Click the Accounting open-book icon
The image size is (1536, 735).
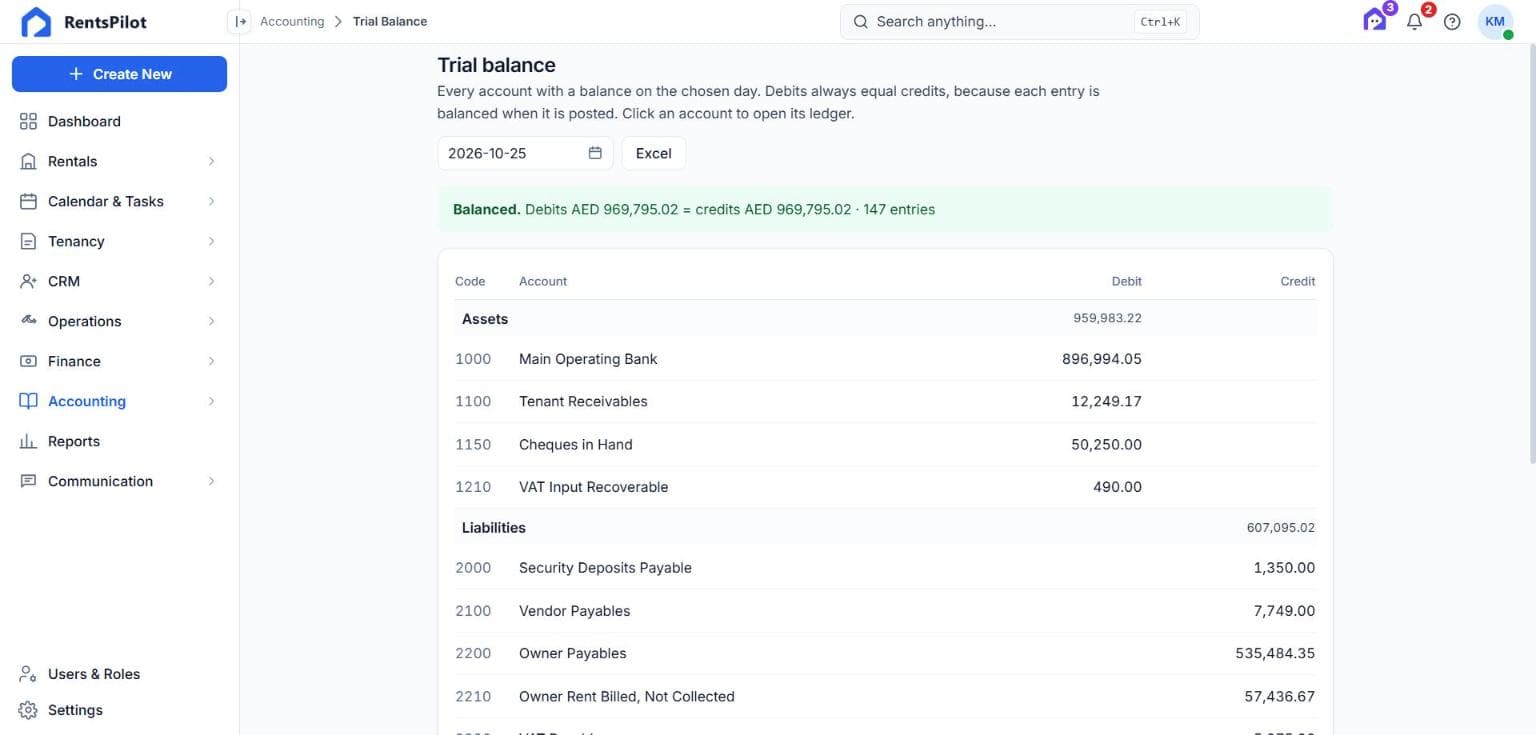tap(28, 401)
